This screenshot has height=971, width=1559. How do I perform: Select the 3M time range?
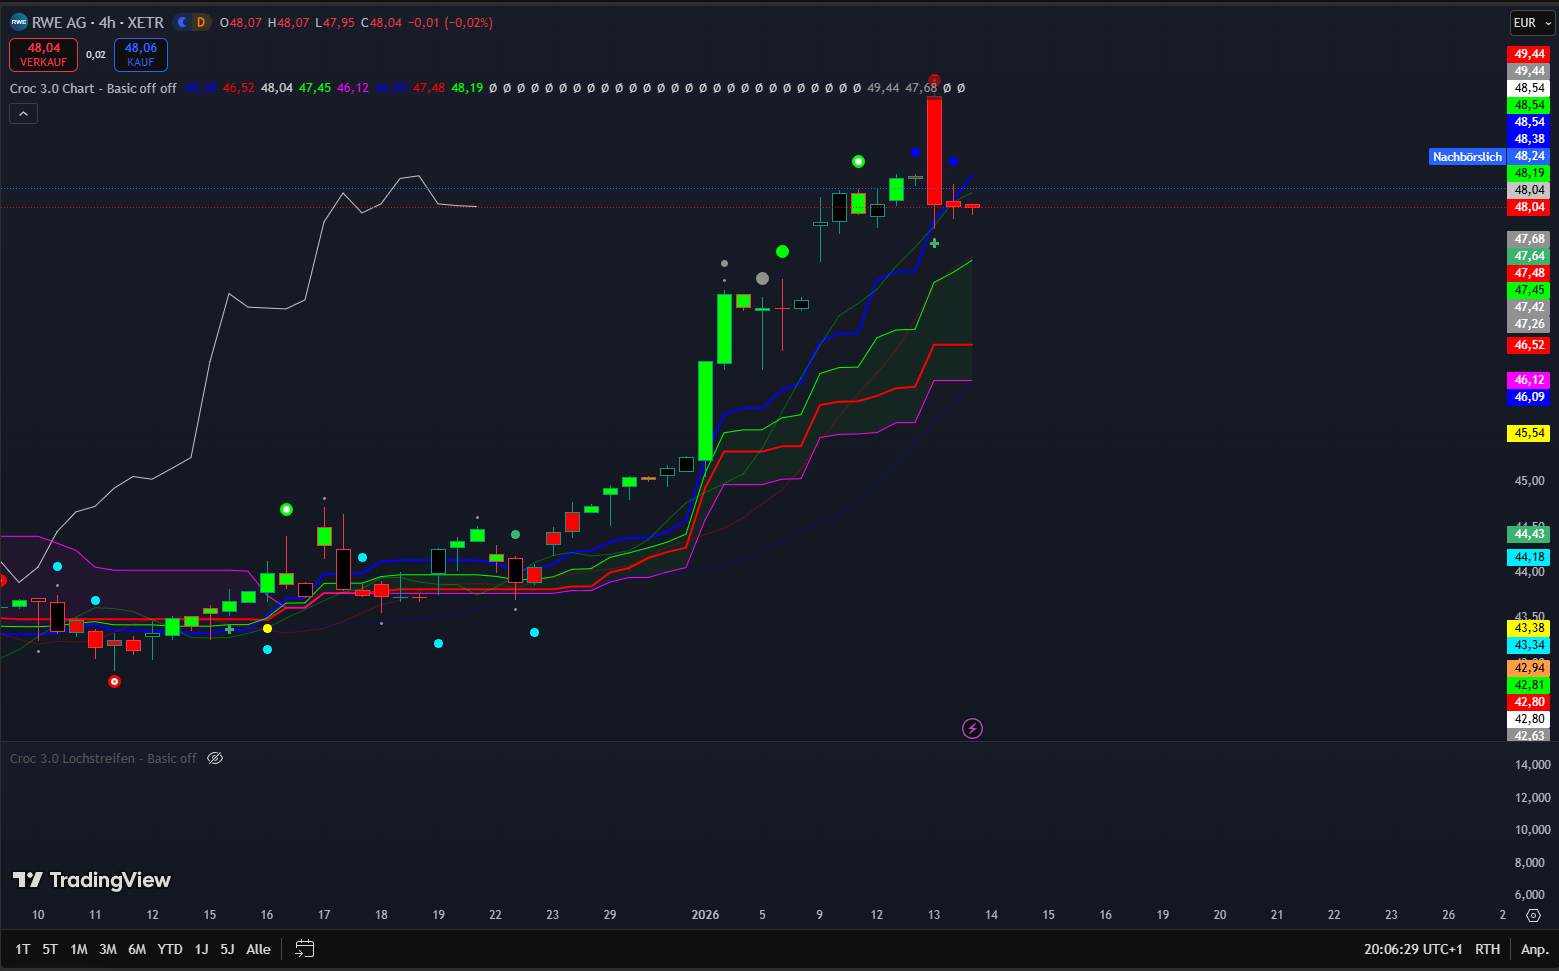pyautogui.click(x=108, y=949)
